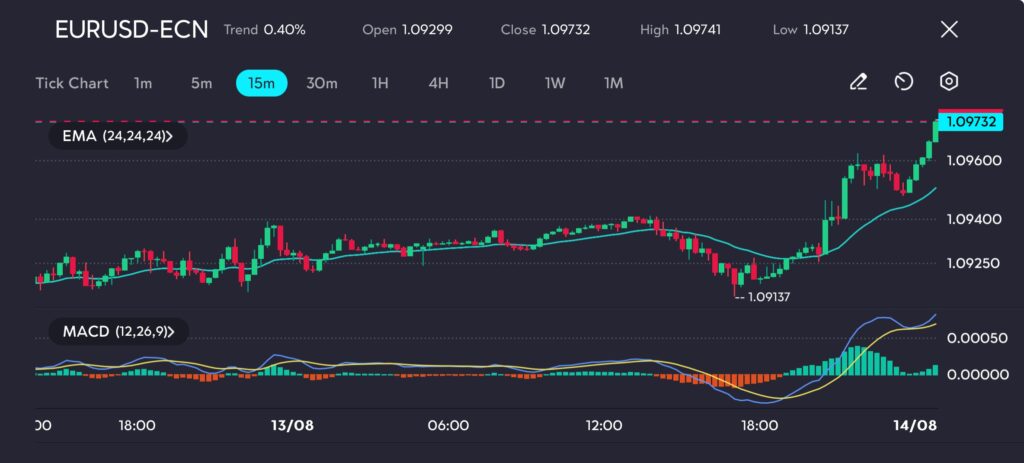This screenshot has width=1024, height=463.
Task: Change to the 1M monthly timeframe
Action: coord(613,83)
